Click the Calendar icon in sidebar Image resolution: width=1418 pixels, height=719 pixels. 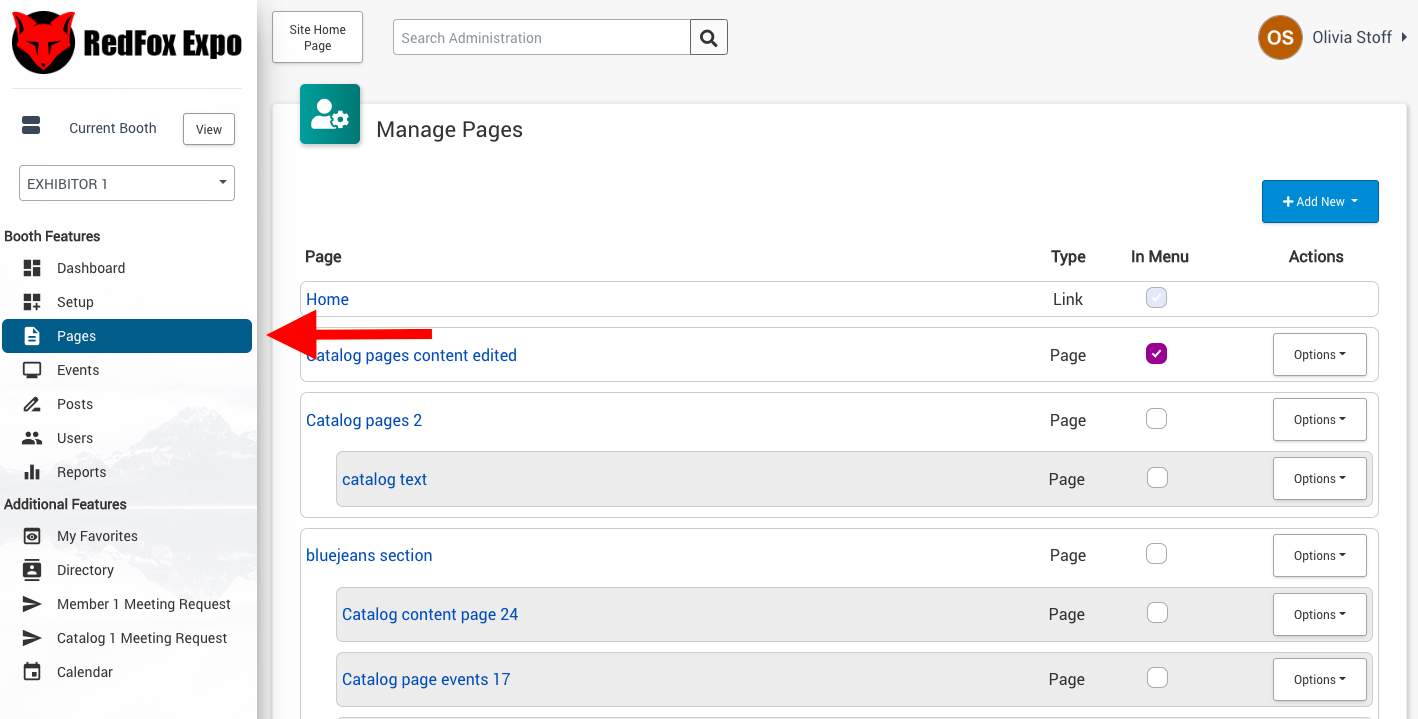pyautogui.click(x=32, y=672)
